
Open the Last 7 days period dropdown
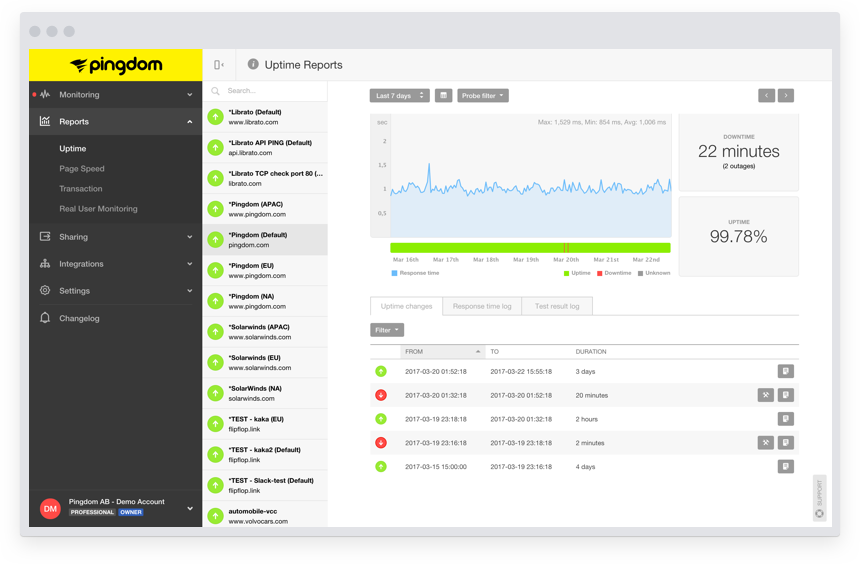[400, 95]
